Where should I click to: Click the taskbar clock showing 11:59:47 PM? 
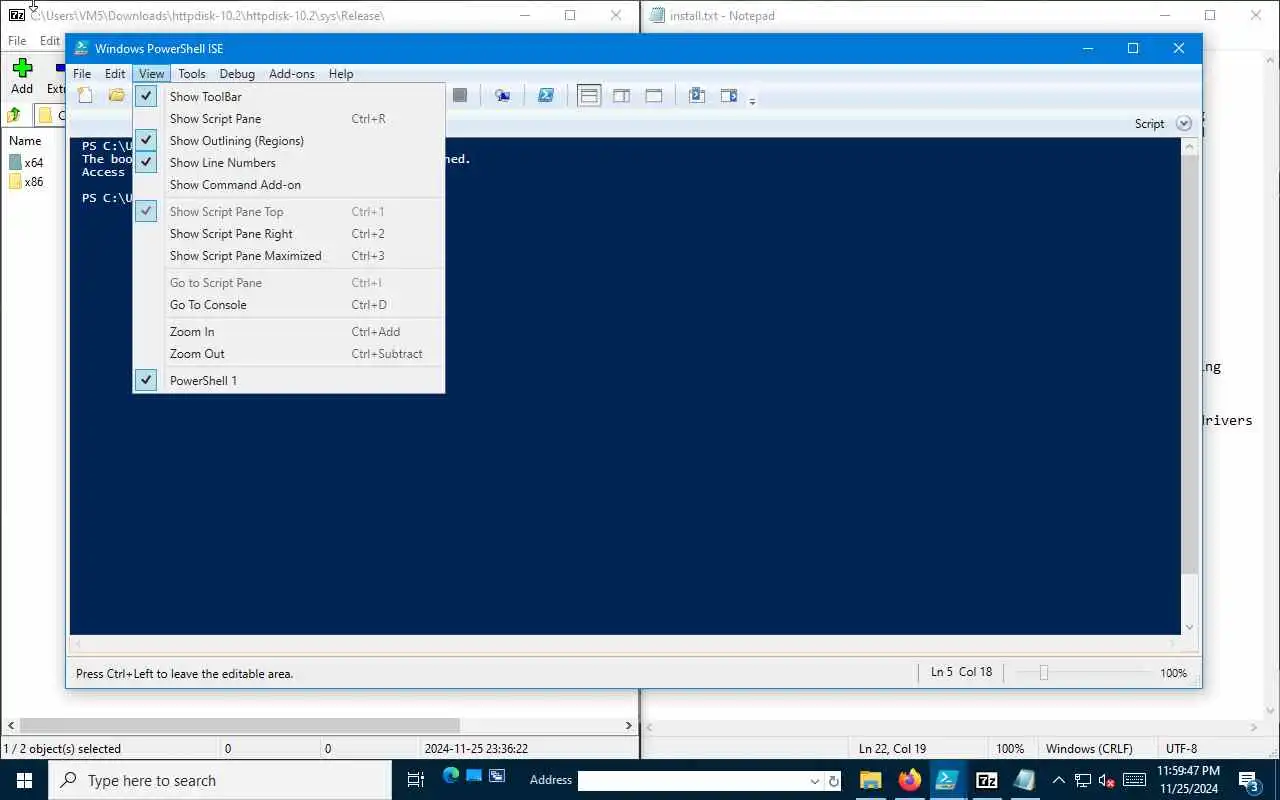tap(1188, 780)
